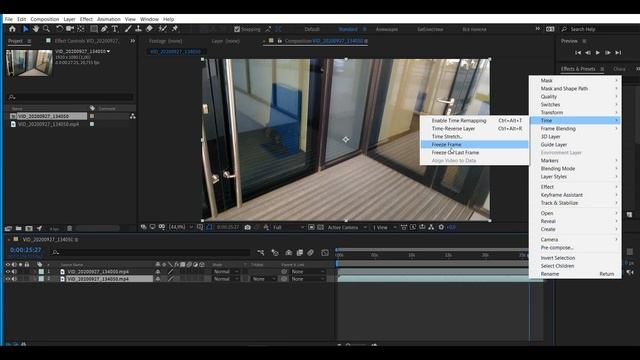Open the Active Camera dropdown
The height and width of the screenshot is (360, 640).
coord(347,227)
